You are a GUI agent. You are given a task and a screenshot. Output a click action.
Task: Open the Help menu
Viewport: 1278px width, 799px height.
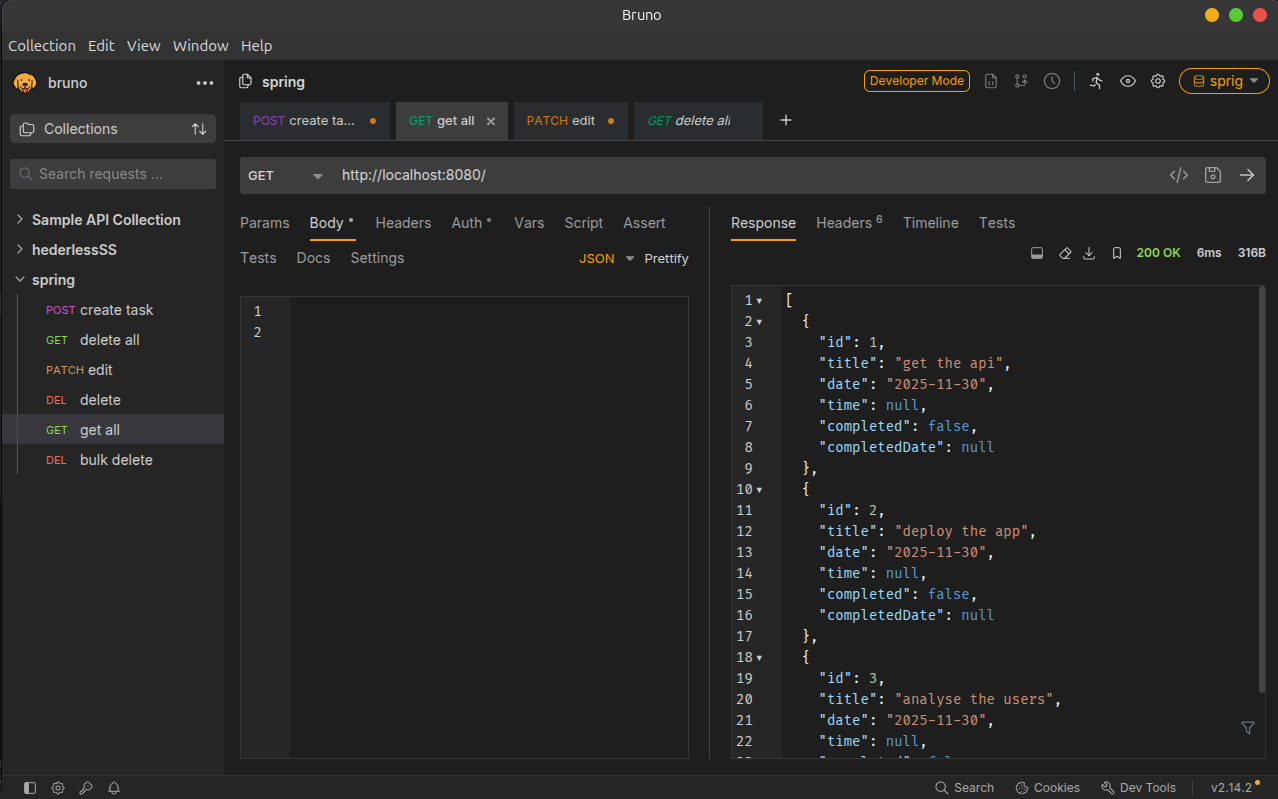(x=257, y=46)
